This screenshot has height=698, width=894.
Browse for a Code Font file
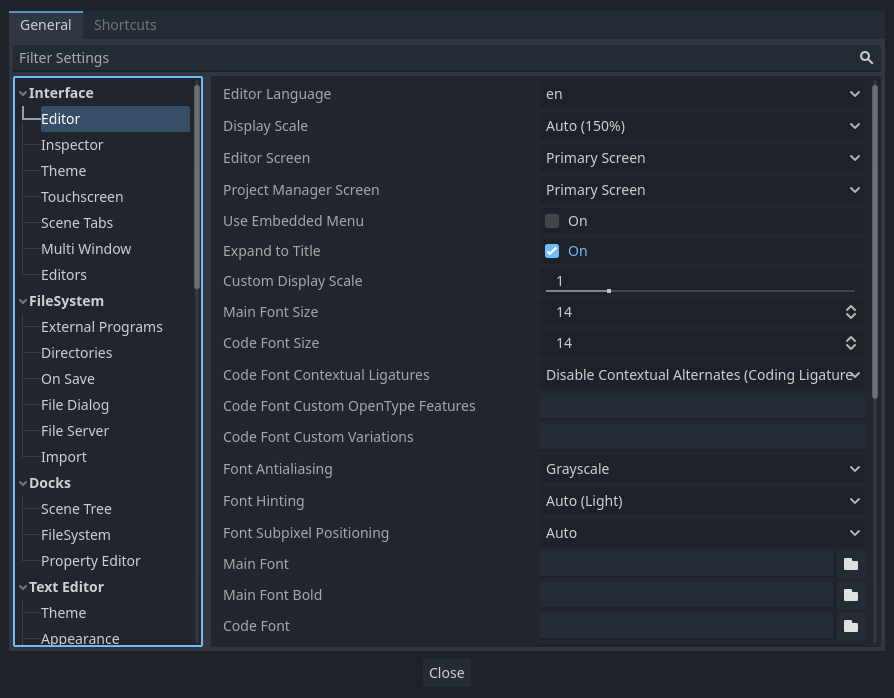point(851,625)
